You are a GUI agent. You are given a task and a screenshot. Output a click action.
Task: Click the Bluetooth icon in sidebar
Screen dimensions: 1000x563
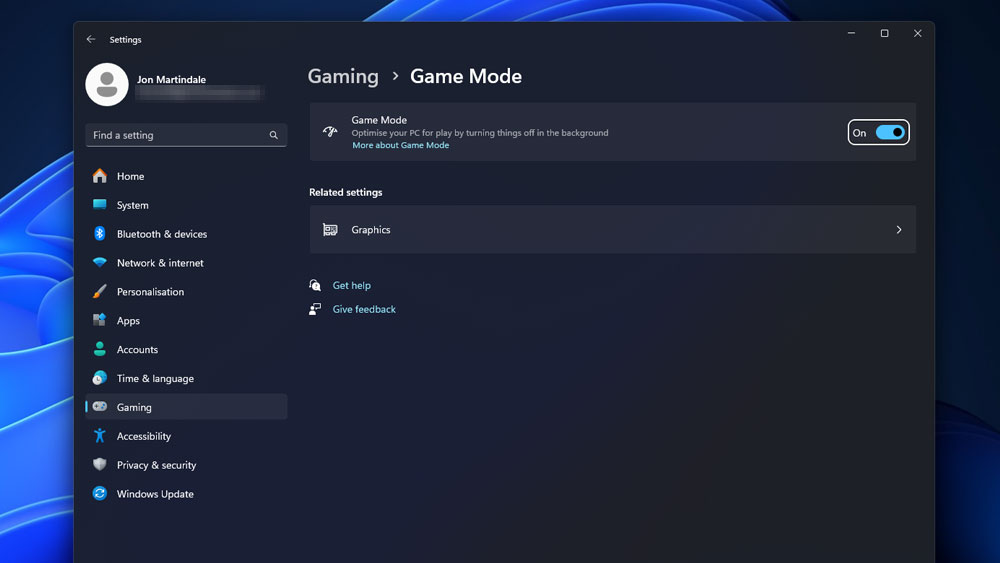click(x=99, y=233)
